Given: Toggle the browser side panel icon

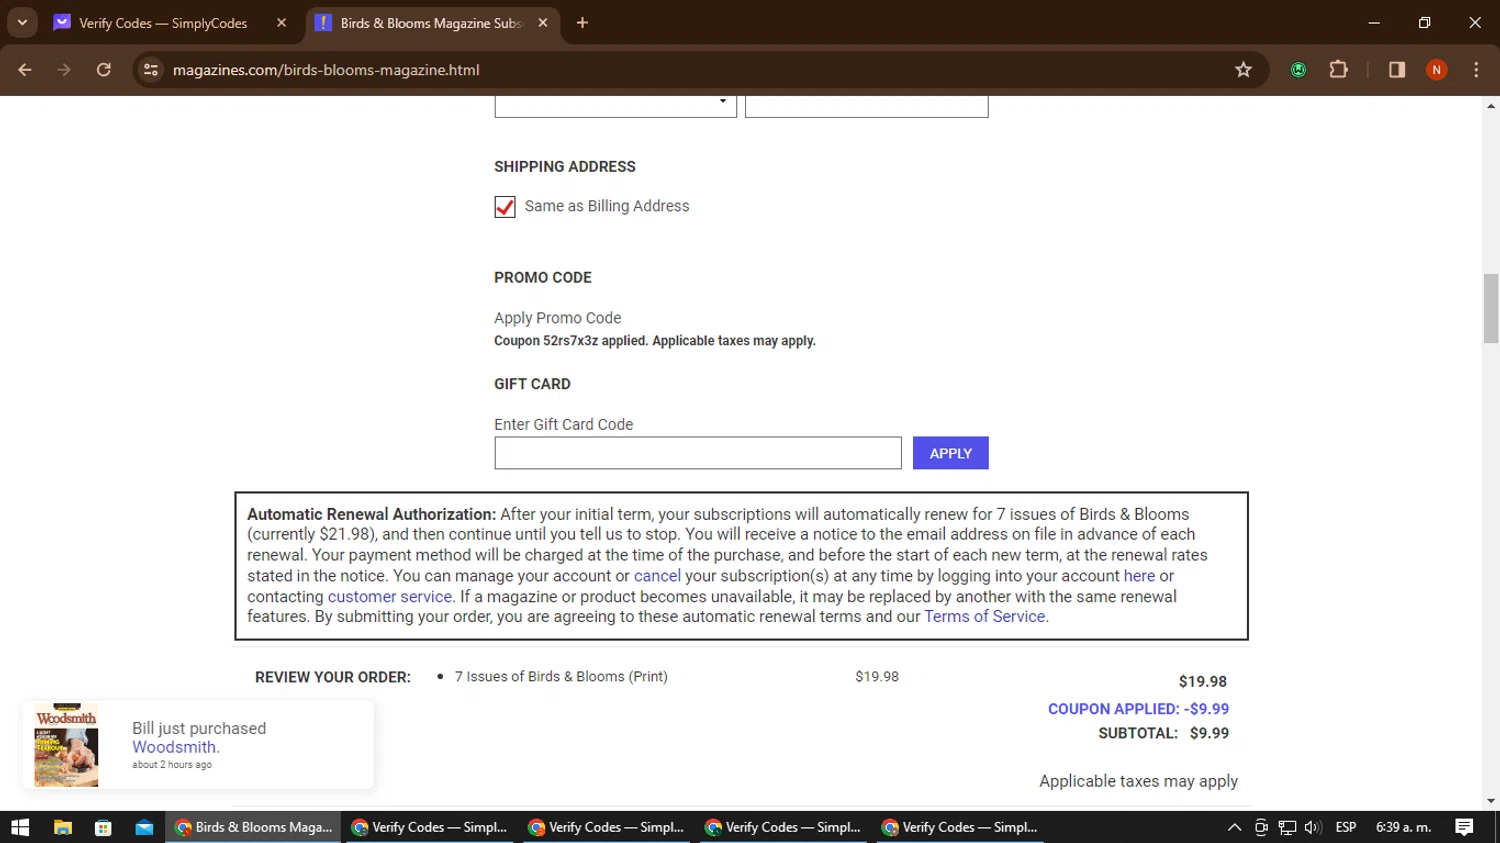Looking at the screenshot, I should tap(1397, 70).
